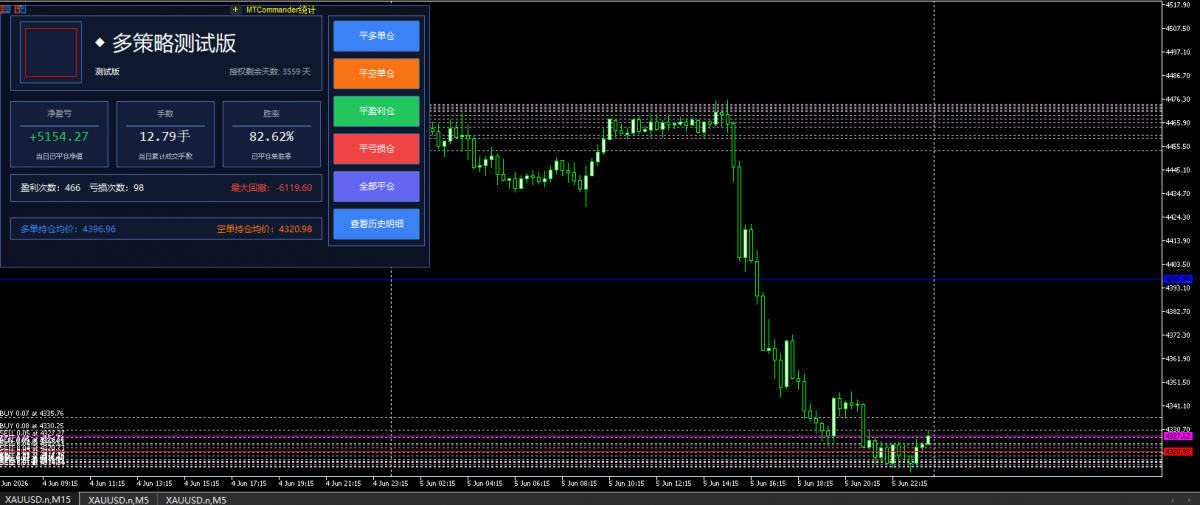
Task: Click the 平多单仓 close-long button
Action: pos(376,35)
